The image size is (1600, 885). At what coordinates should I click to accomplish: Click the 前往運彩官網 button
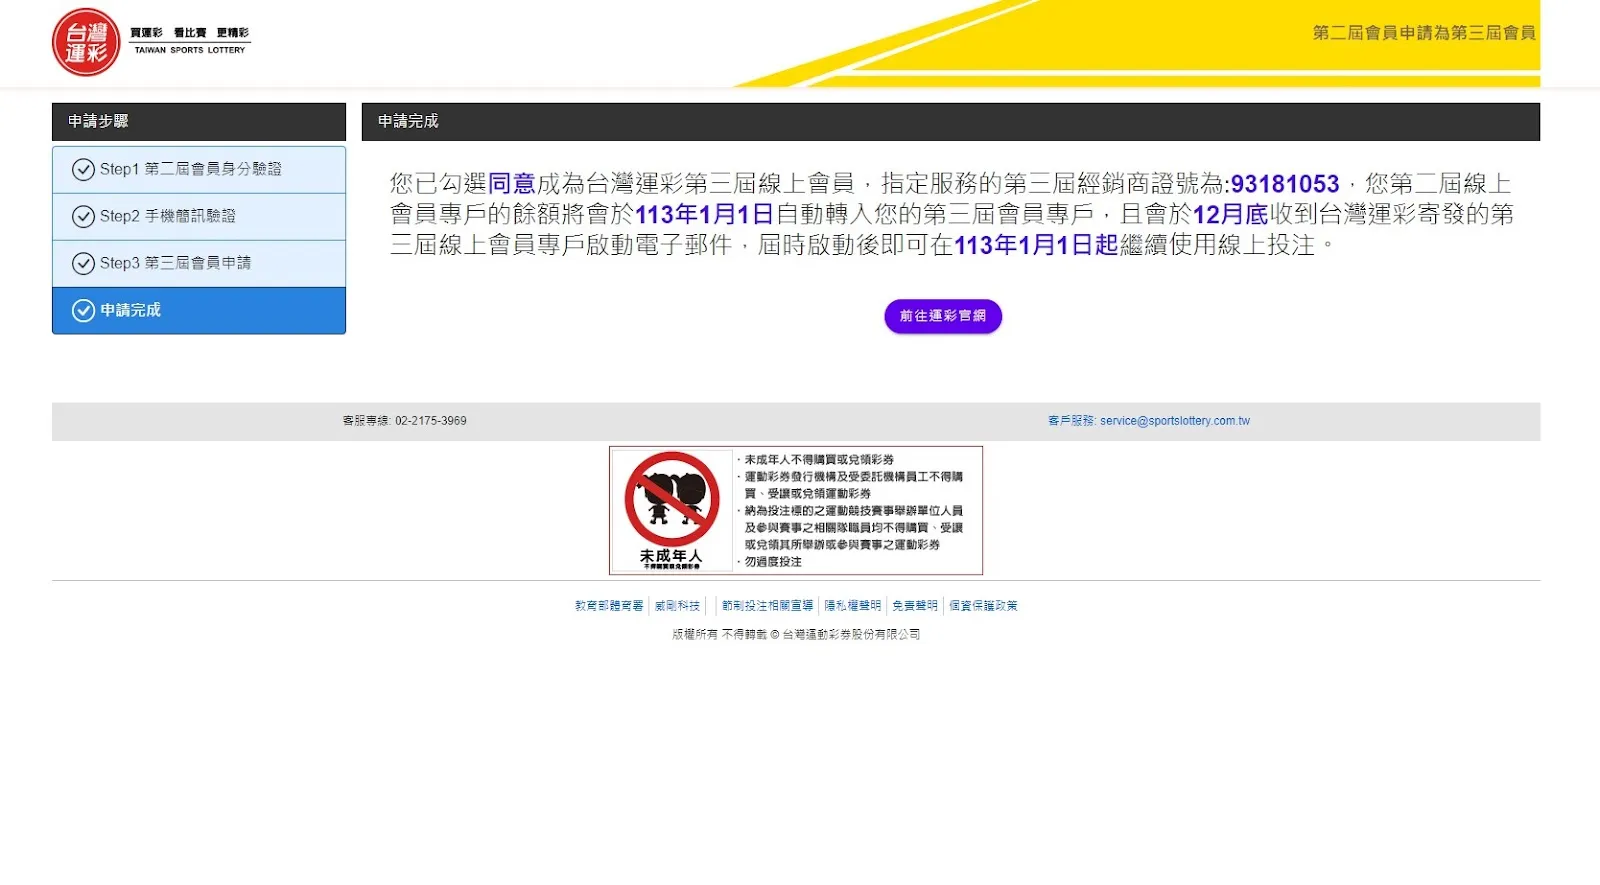point(943,316)
